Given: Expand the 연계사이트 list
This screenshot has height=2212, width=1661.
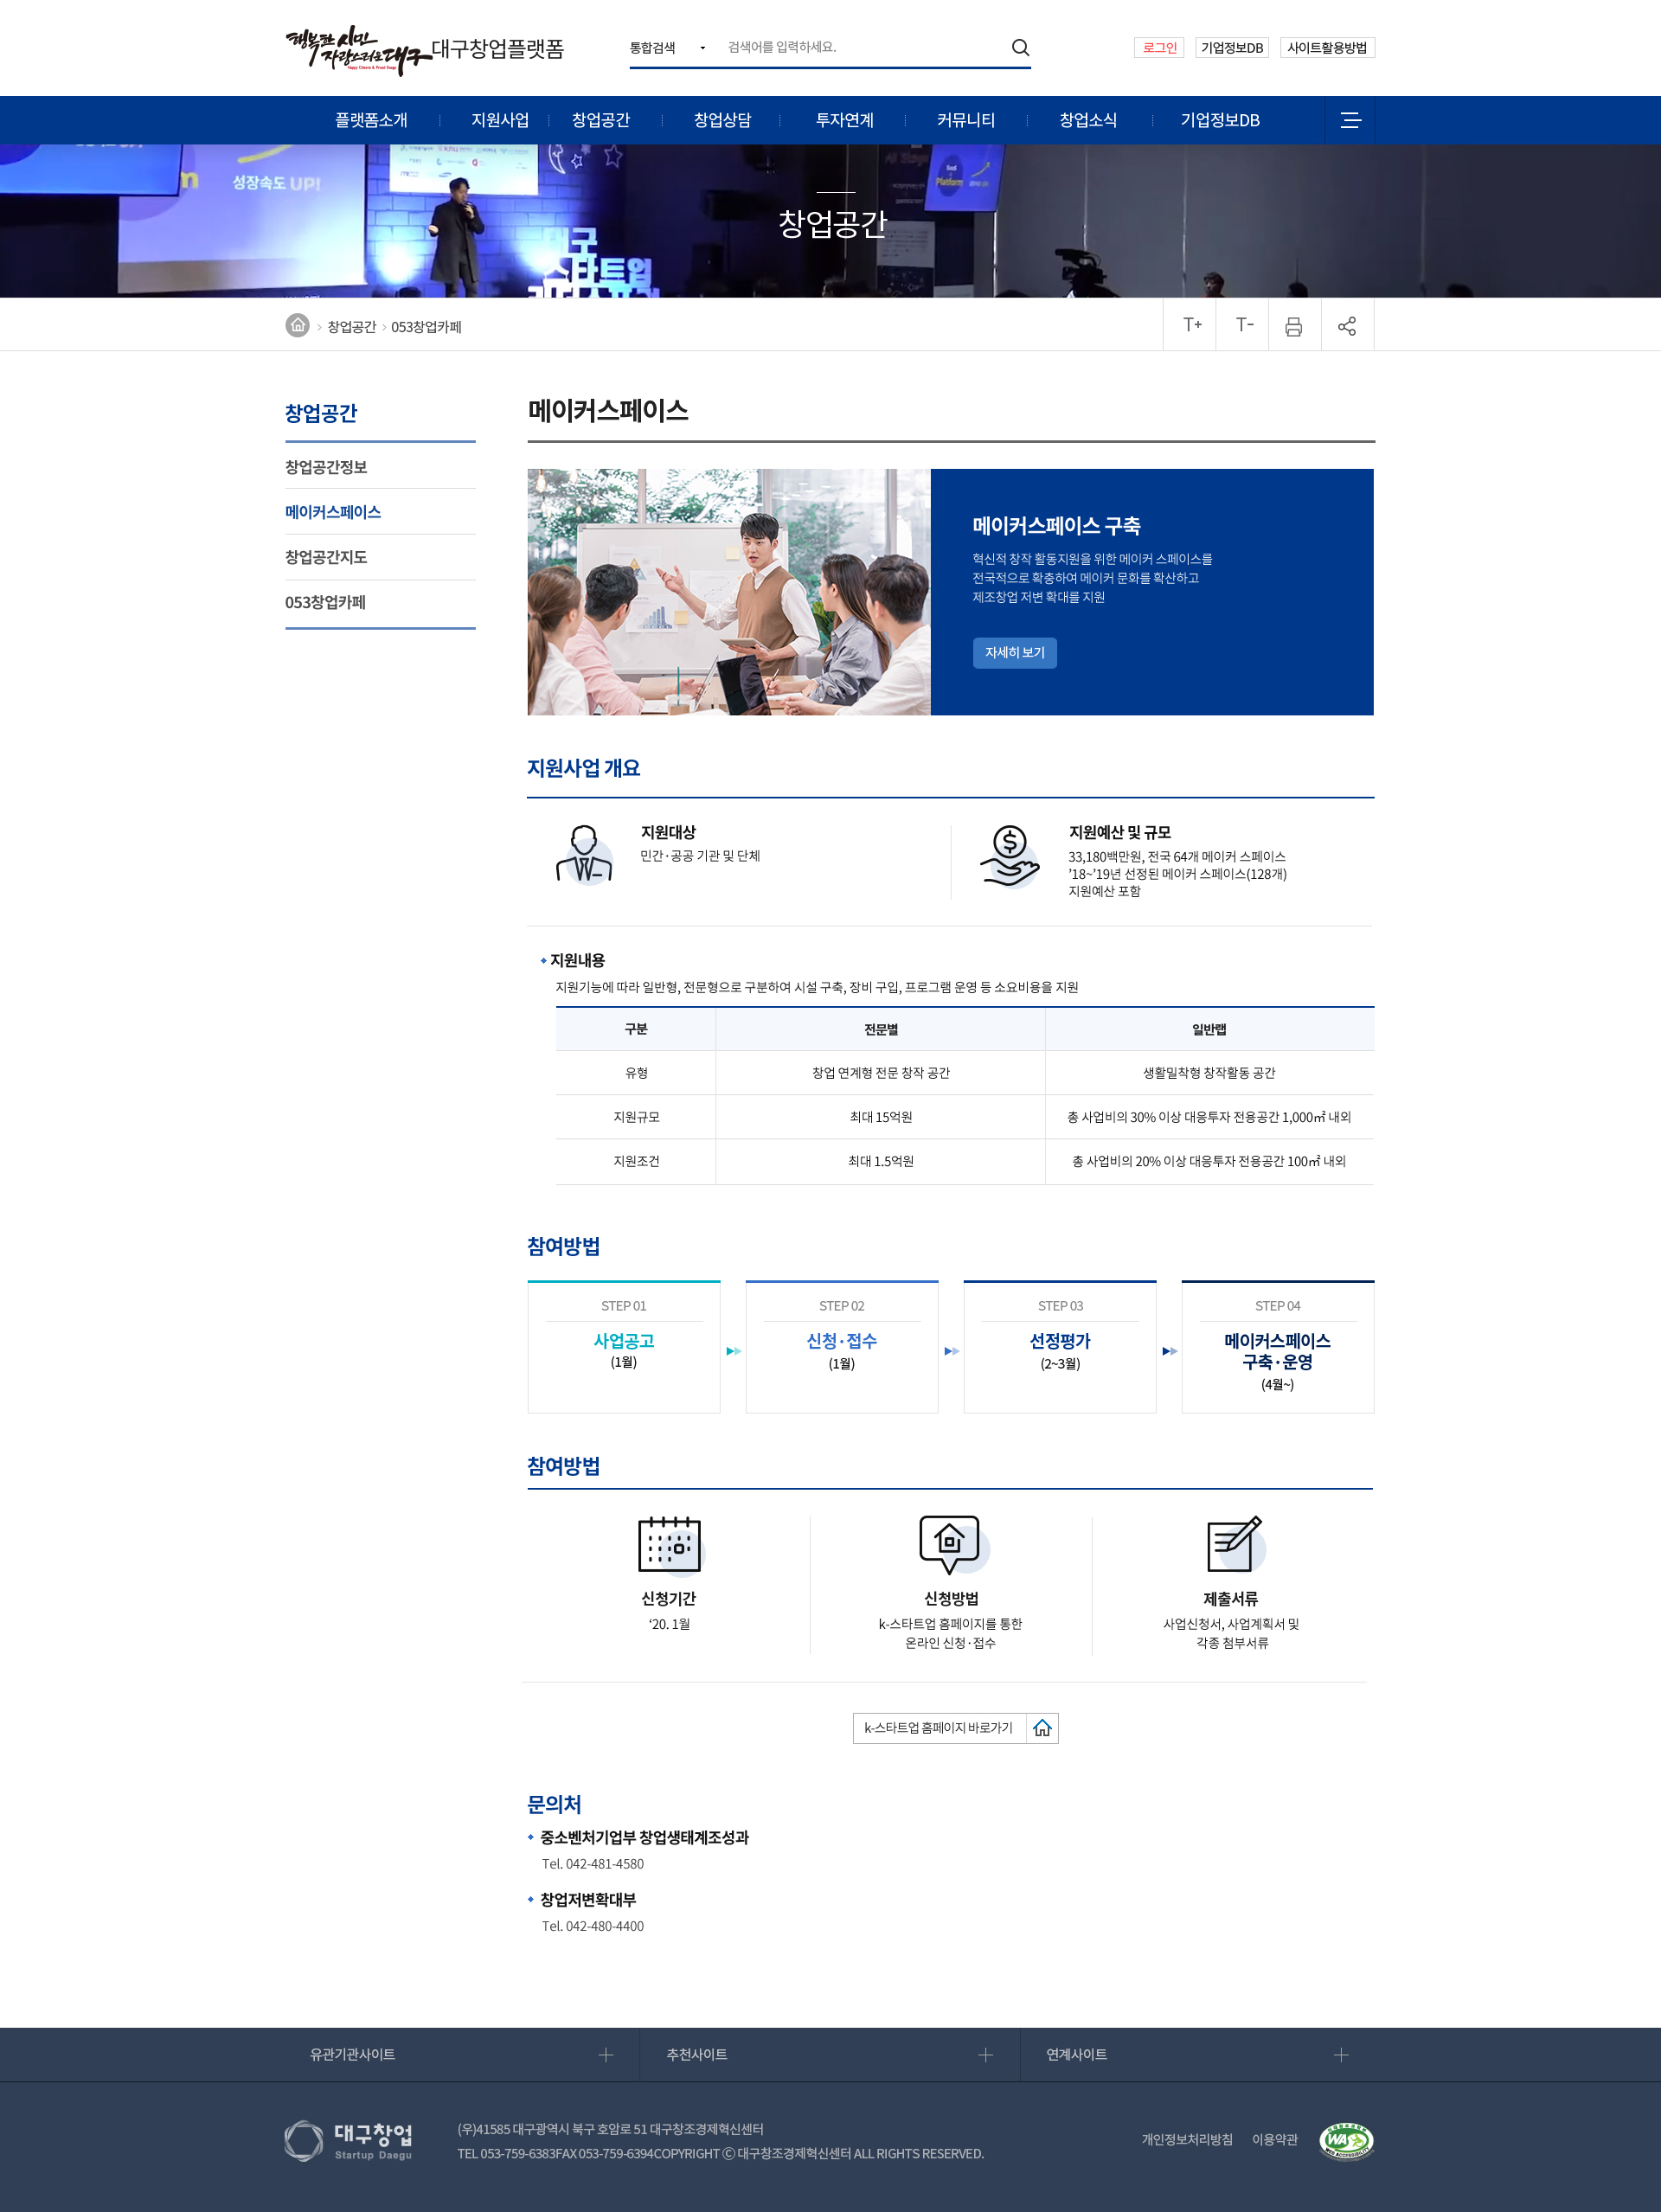Looking at the screenshot, I should pos(1340,2055).
